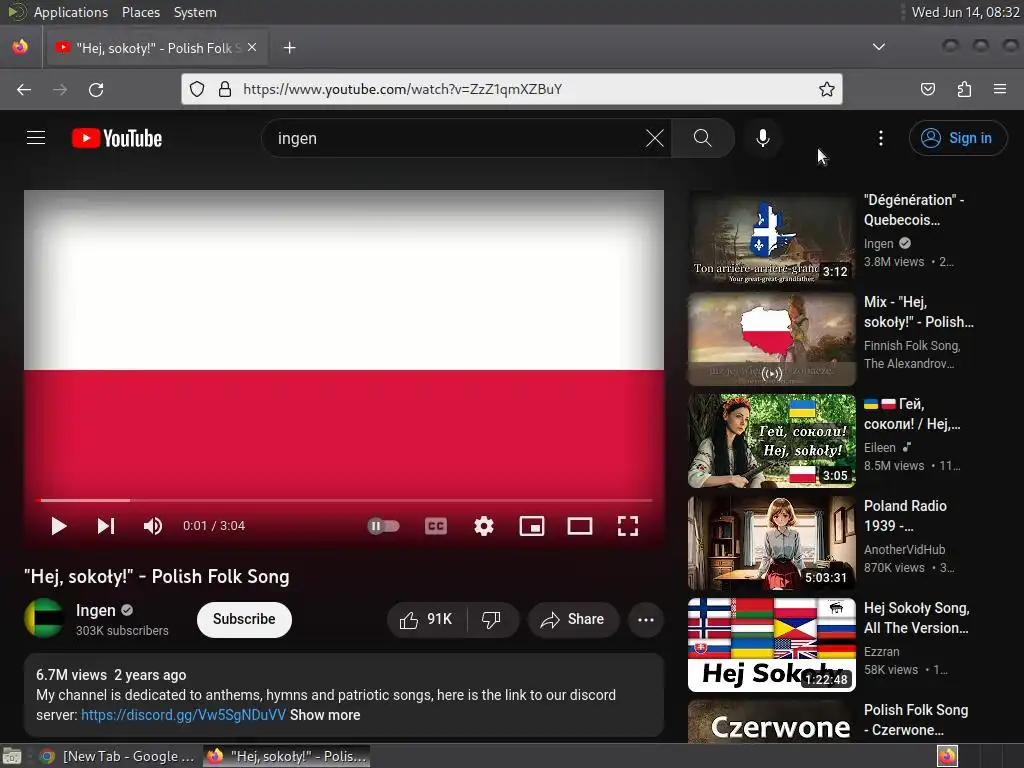Open Polish Folk Song - Czerwone title
This screenshot has width=1024, height=768.
(x=916, y=720)
